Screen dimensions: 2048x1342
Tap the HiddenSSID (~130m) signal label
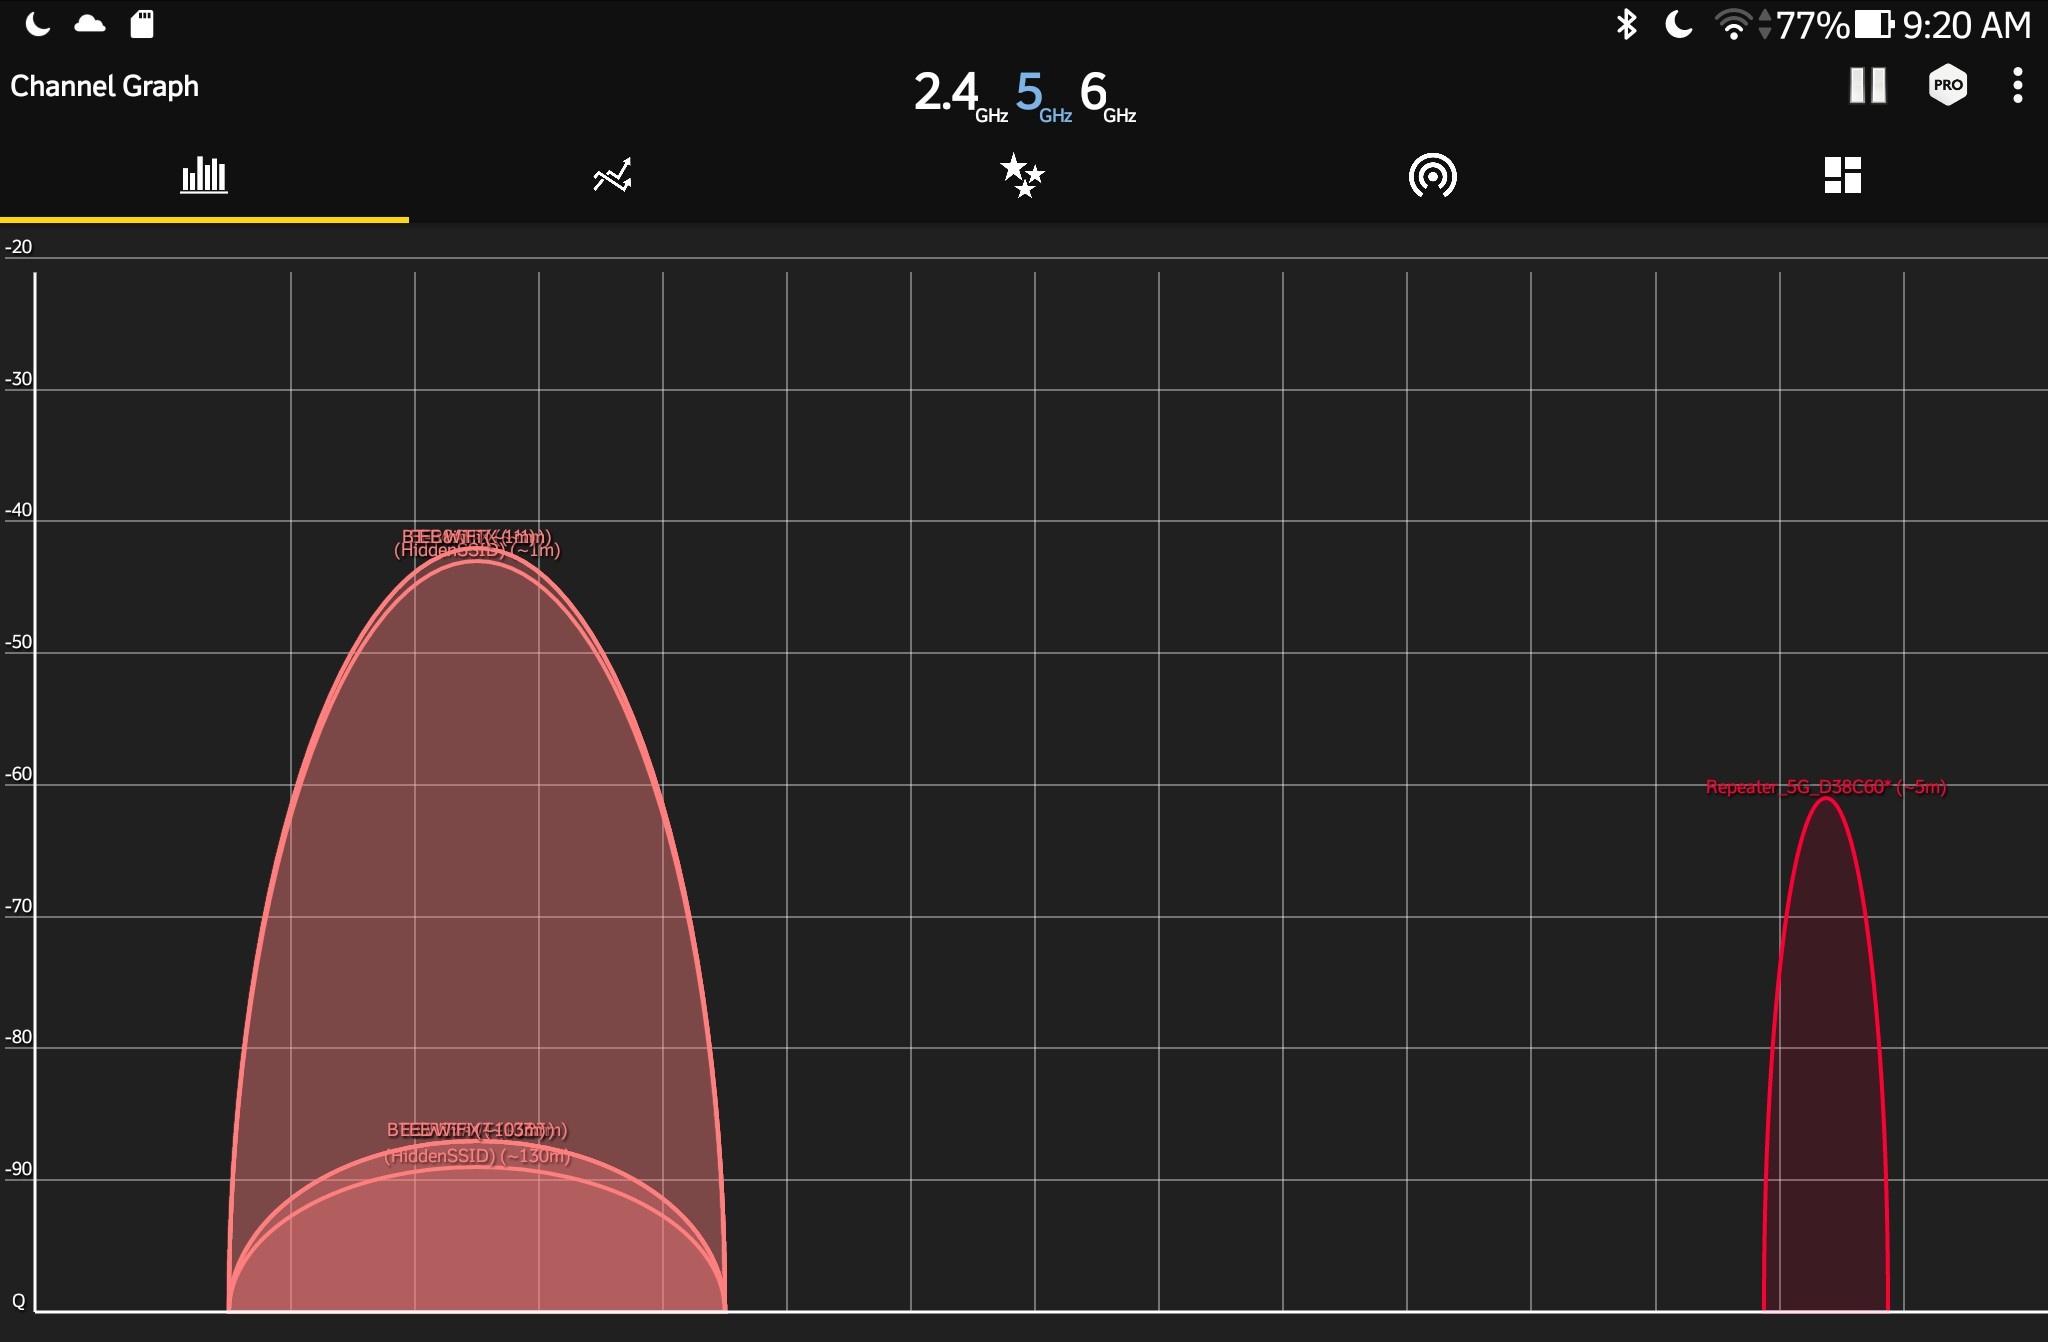477,1156
